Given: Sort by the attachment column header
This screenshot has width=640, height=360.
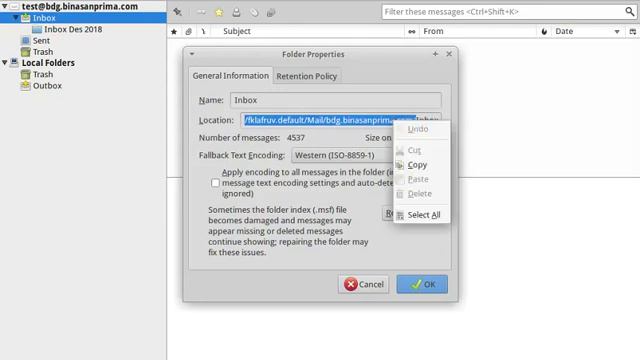Looking at the screenshot, I should [188, 31].
